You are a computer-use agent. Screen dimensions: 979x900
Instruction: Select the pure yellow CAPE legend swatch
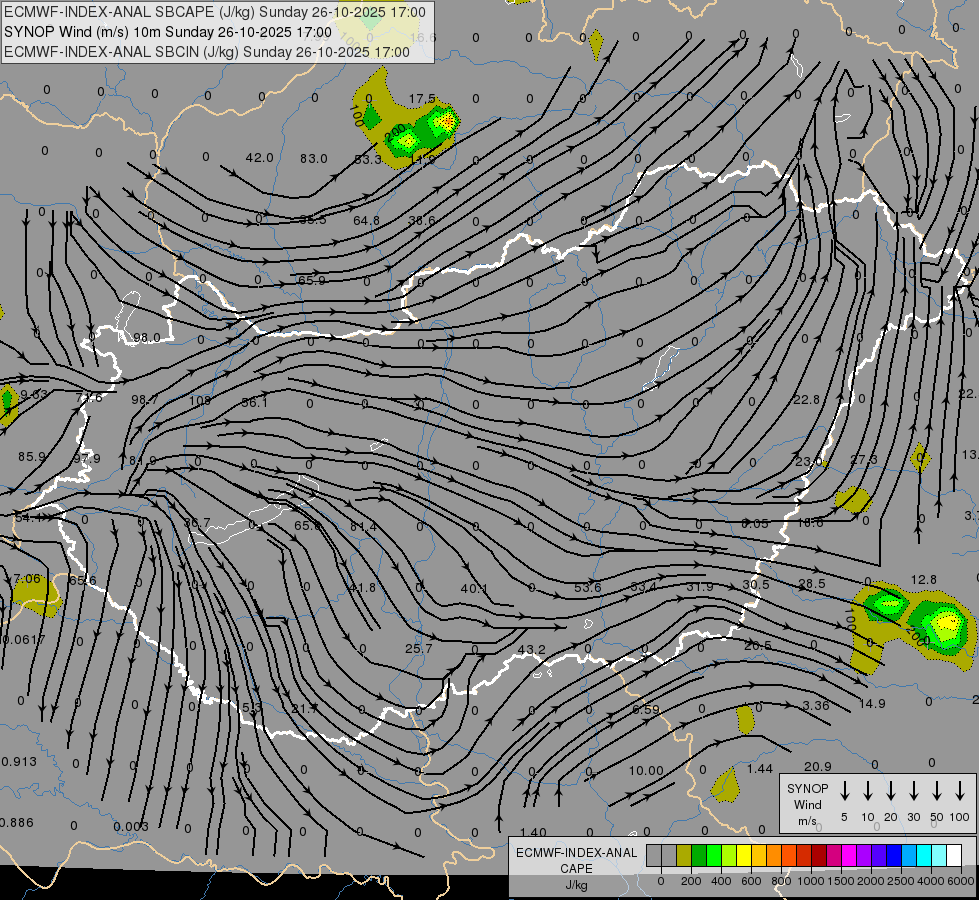point(744,855)
